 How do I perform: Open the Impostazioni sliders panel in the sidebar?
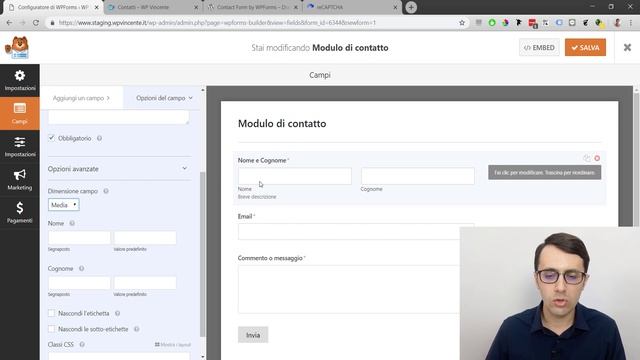click(20, 147)
